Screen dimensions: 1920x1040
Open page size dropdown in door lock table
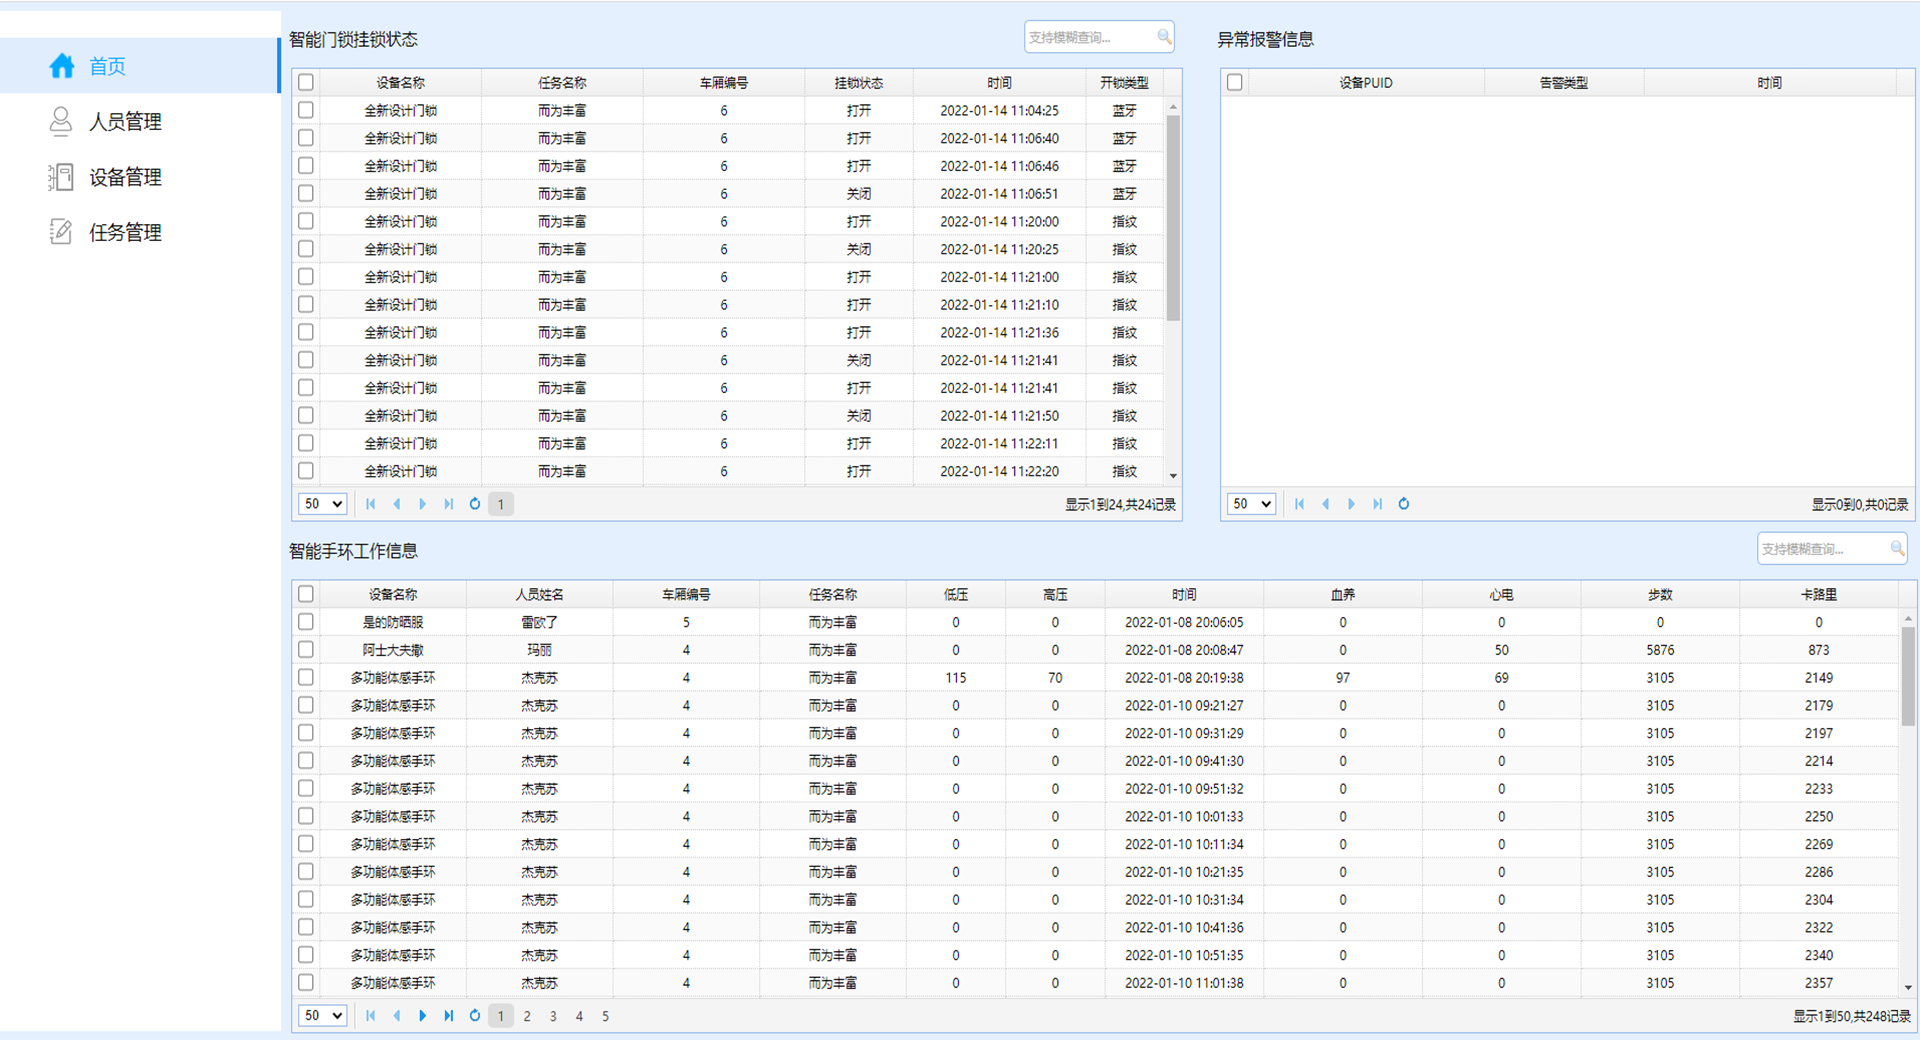(x=323, y=504)
